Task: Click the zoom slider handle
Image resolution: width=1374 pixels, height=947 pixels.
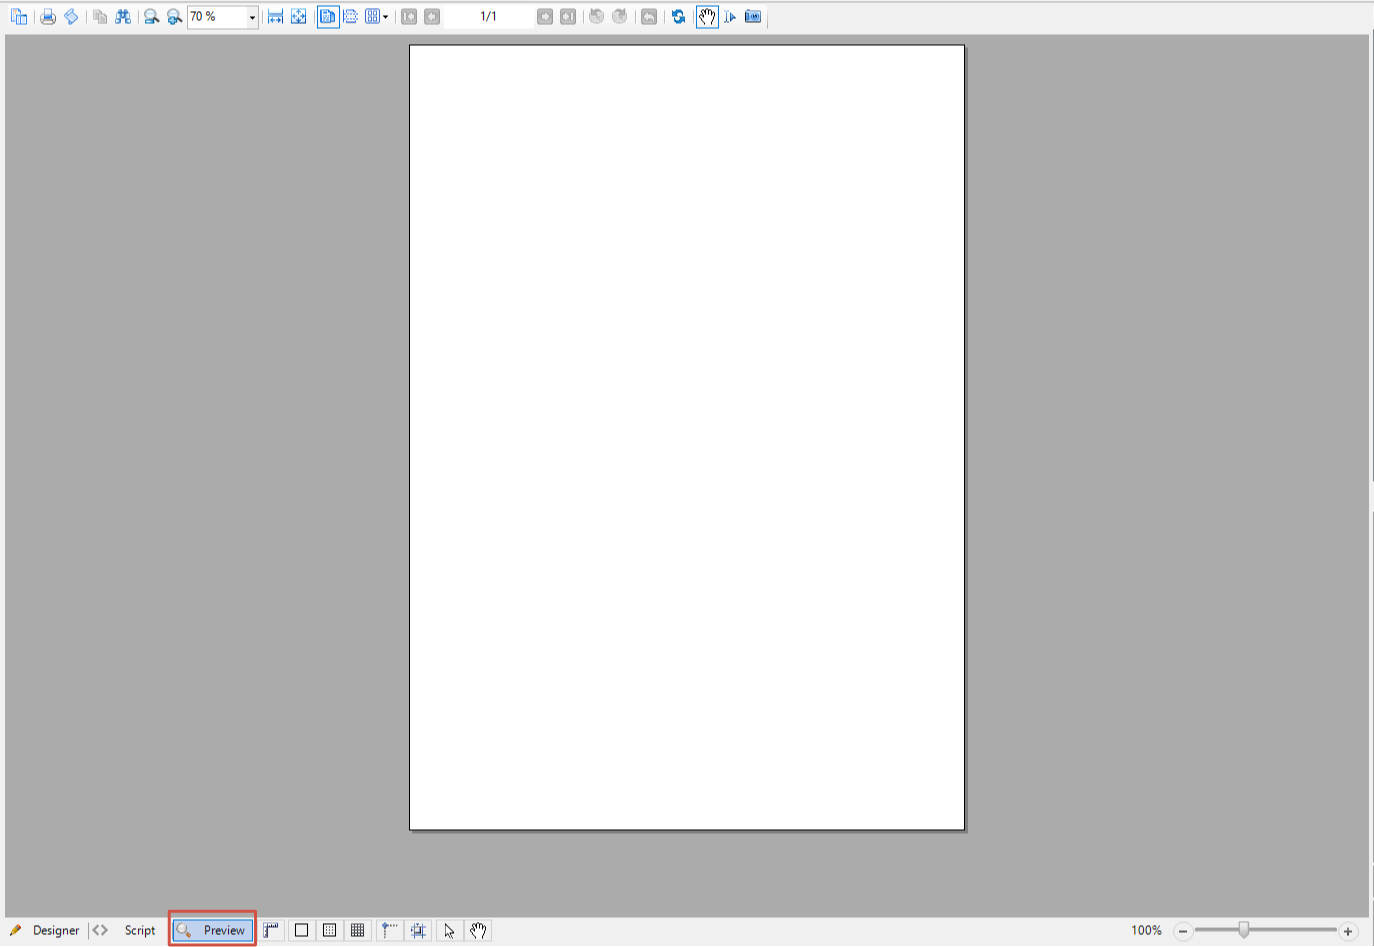Action: tap(1243, 930)
